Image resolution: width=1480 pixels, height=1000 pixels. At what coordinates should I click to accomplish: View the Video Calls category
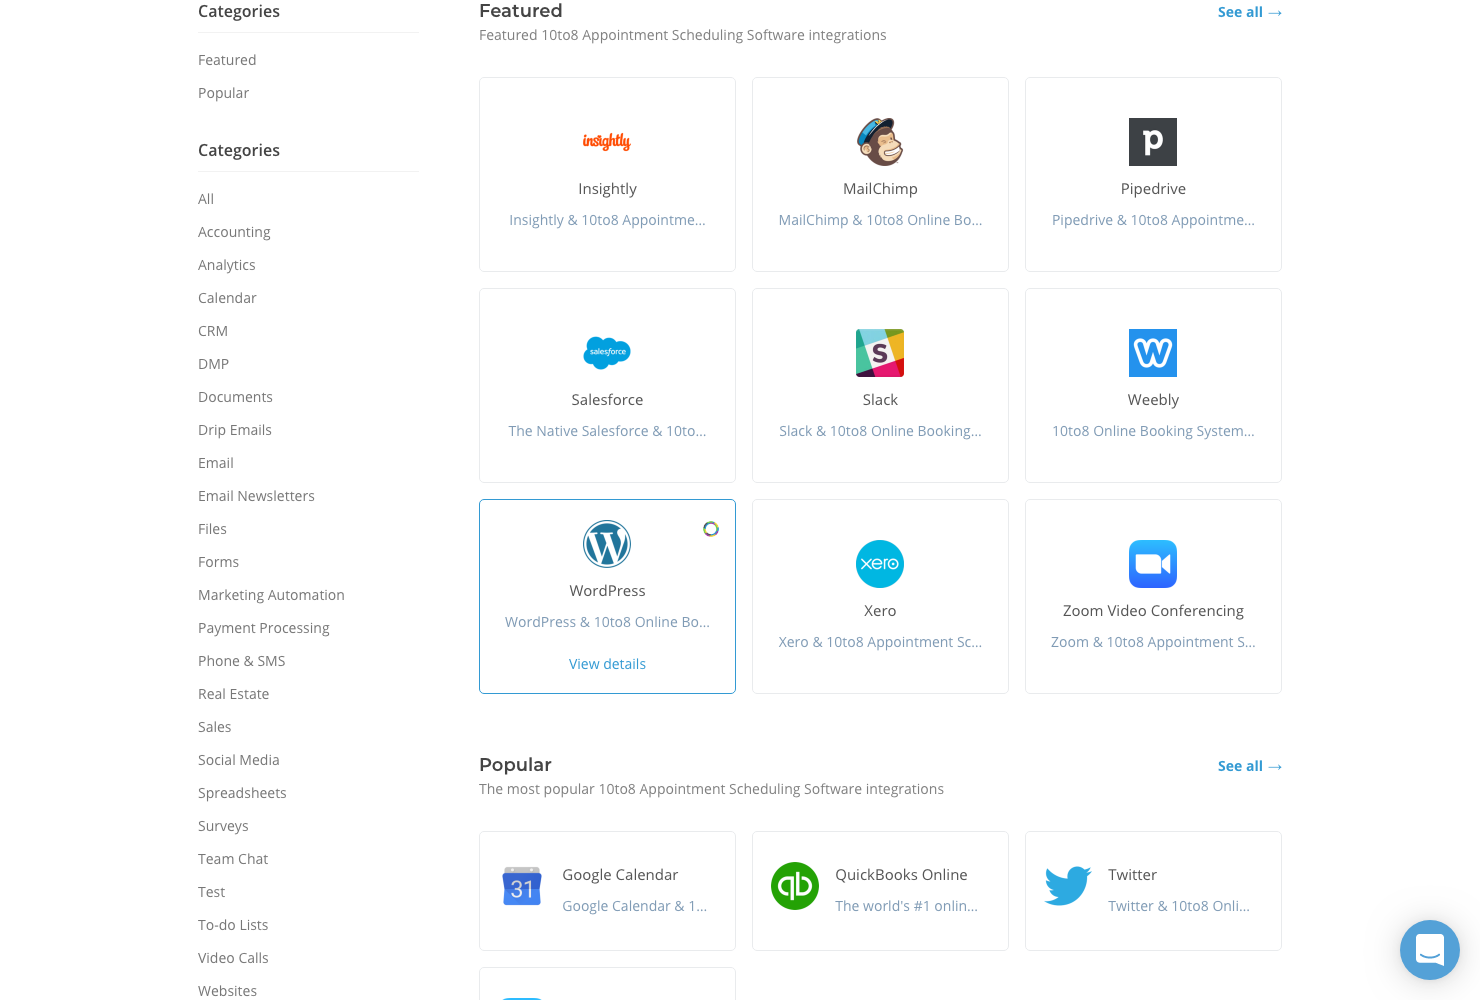click(x=233, y=958)
